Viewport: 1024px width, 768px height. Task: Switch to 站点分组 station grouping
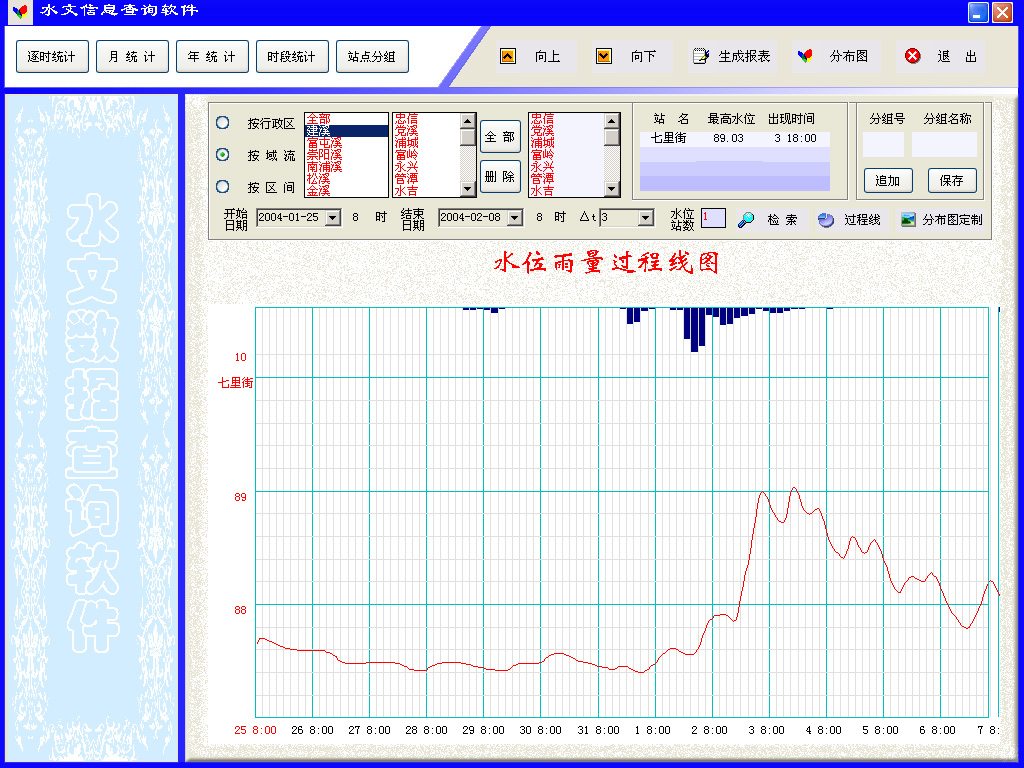pyautogui.click(x=372, y=57)
